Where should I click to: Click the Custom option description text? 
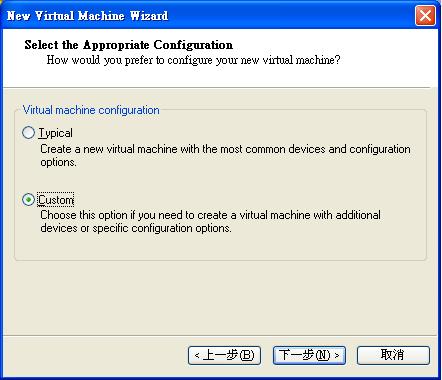(210, 221)
